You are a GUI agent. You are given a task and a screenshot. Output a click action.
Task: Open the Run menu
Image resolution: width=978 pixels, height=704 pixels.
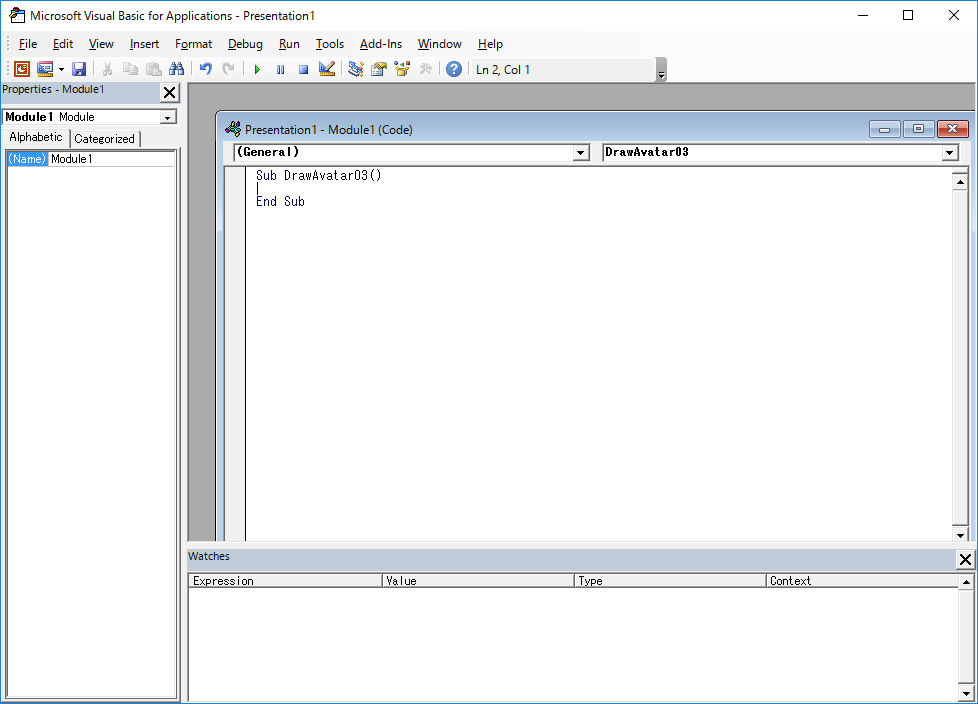[289, 44]
